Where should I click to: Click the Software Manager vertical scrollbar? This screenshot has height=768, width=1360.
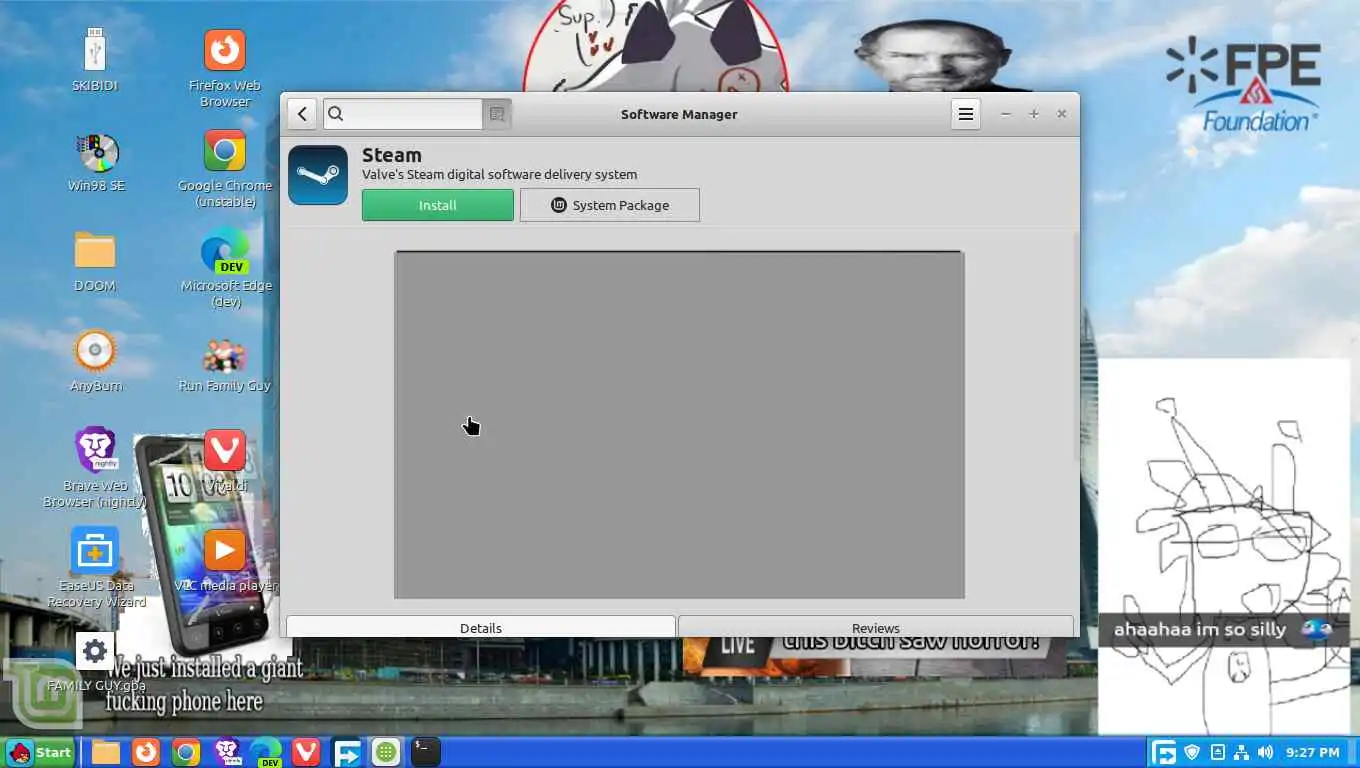(1076, 345)
